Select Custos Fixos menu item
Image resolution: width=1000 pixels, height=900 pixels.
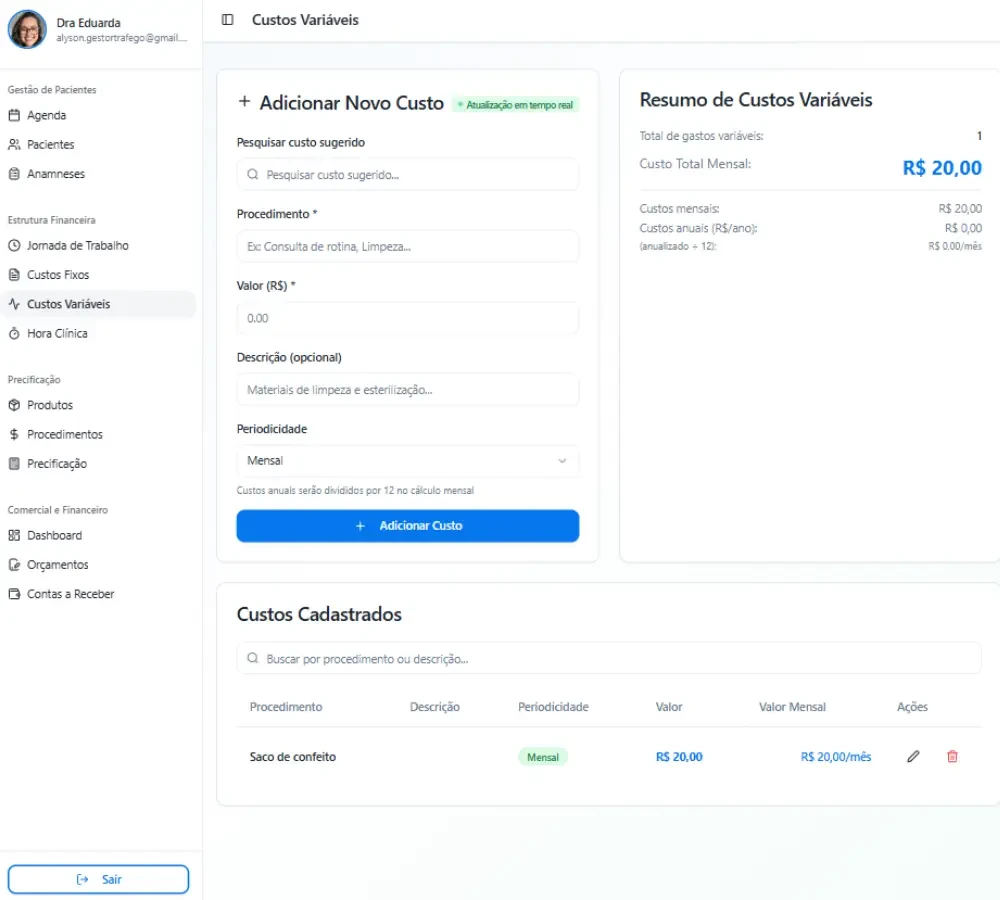(99, 275)
